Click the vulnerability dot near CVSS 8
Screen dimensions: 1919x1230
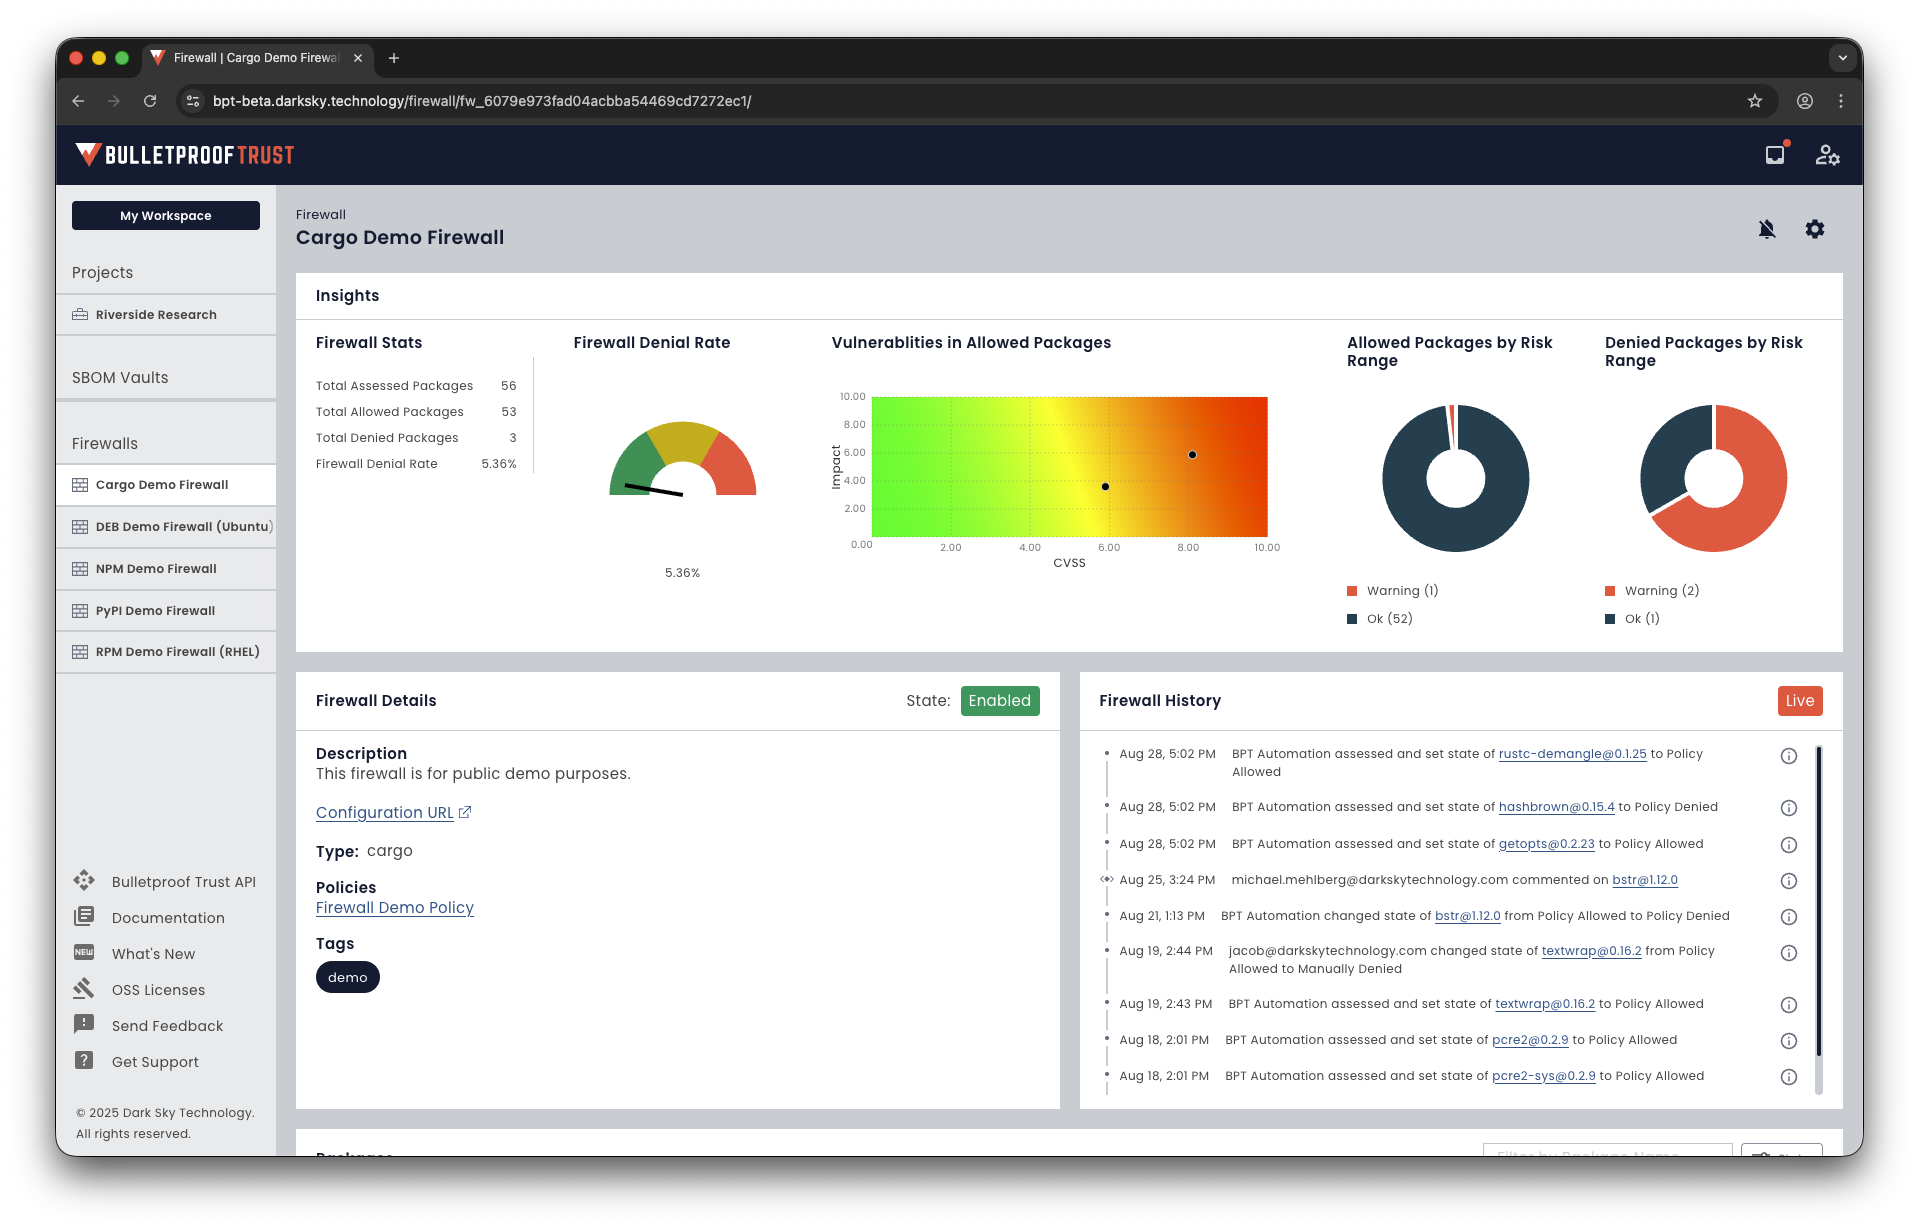point(1192,455)
